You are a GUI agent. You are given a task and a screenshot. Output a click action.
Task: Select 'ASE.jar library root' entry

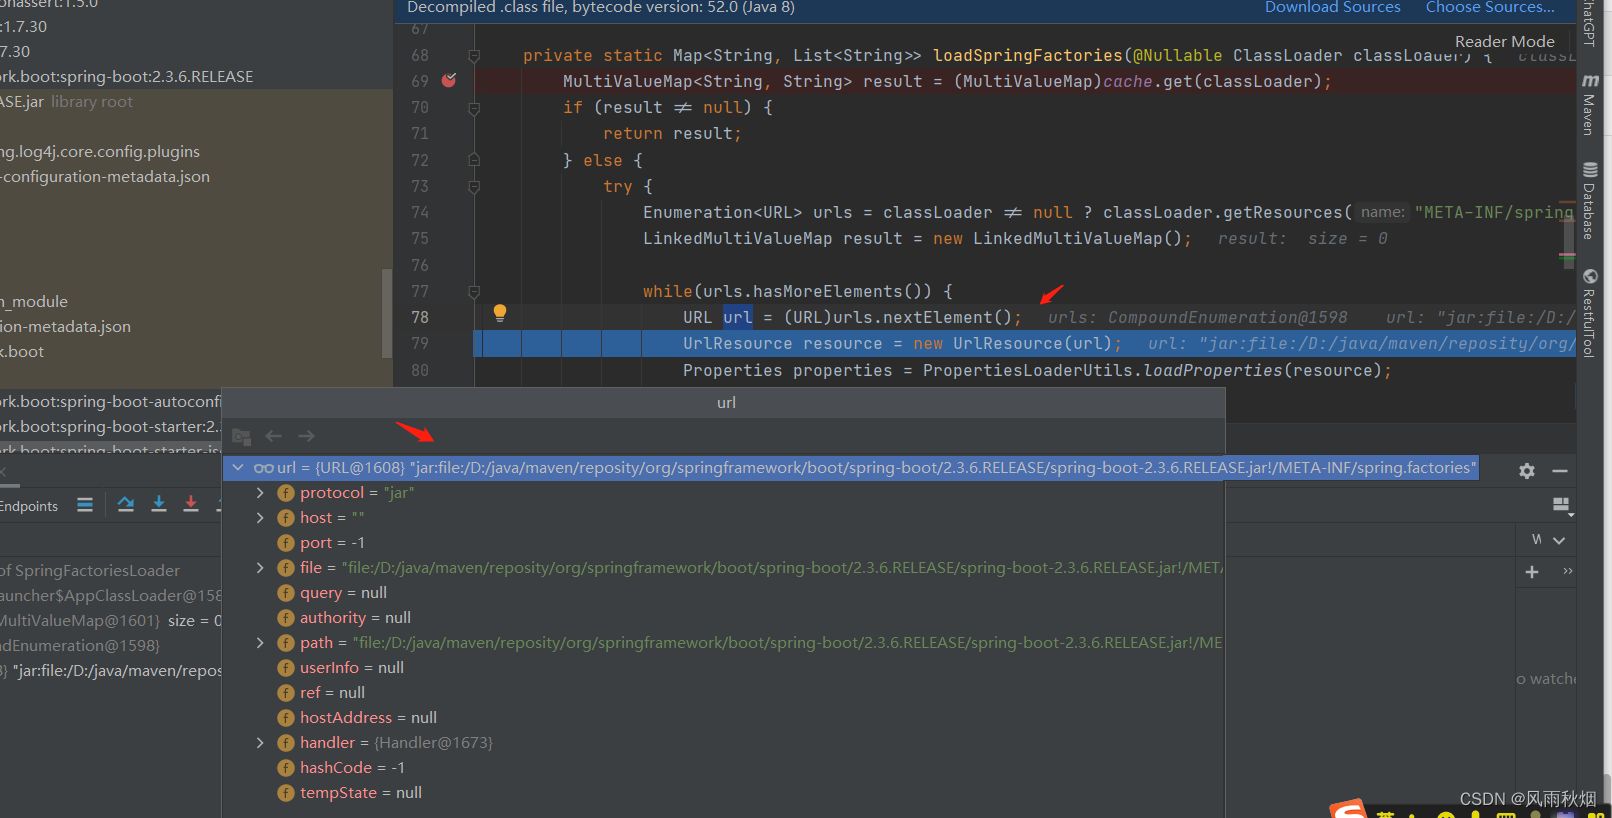click(x=67, y=101)
